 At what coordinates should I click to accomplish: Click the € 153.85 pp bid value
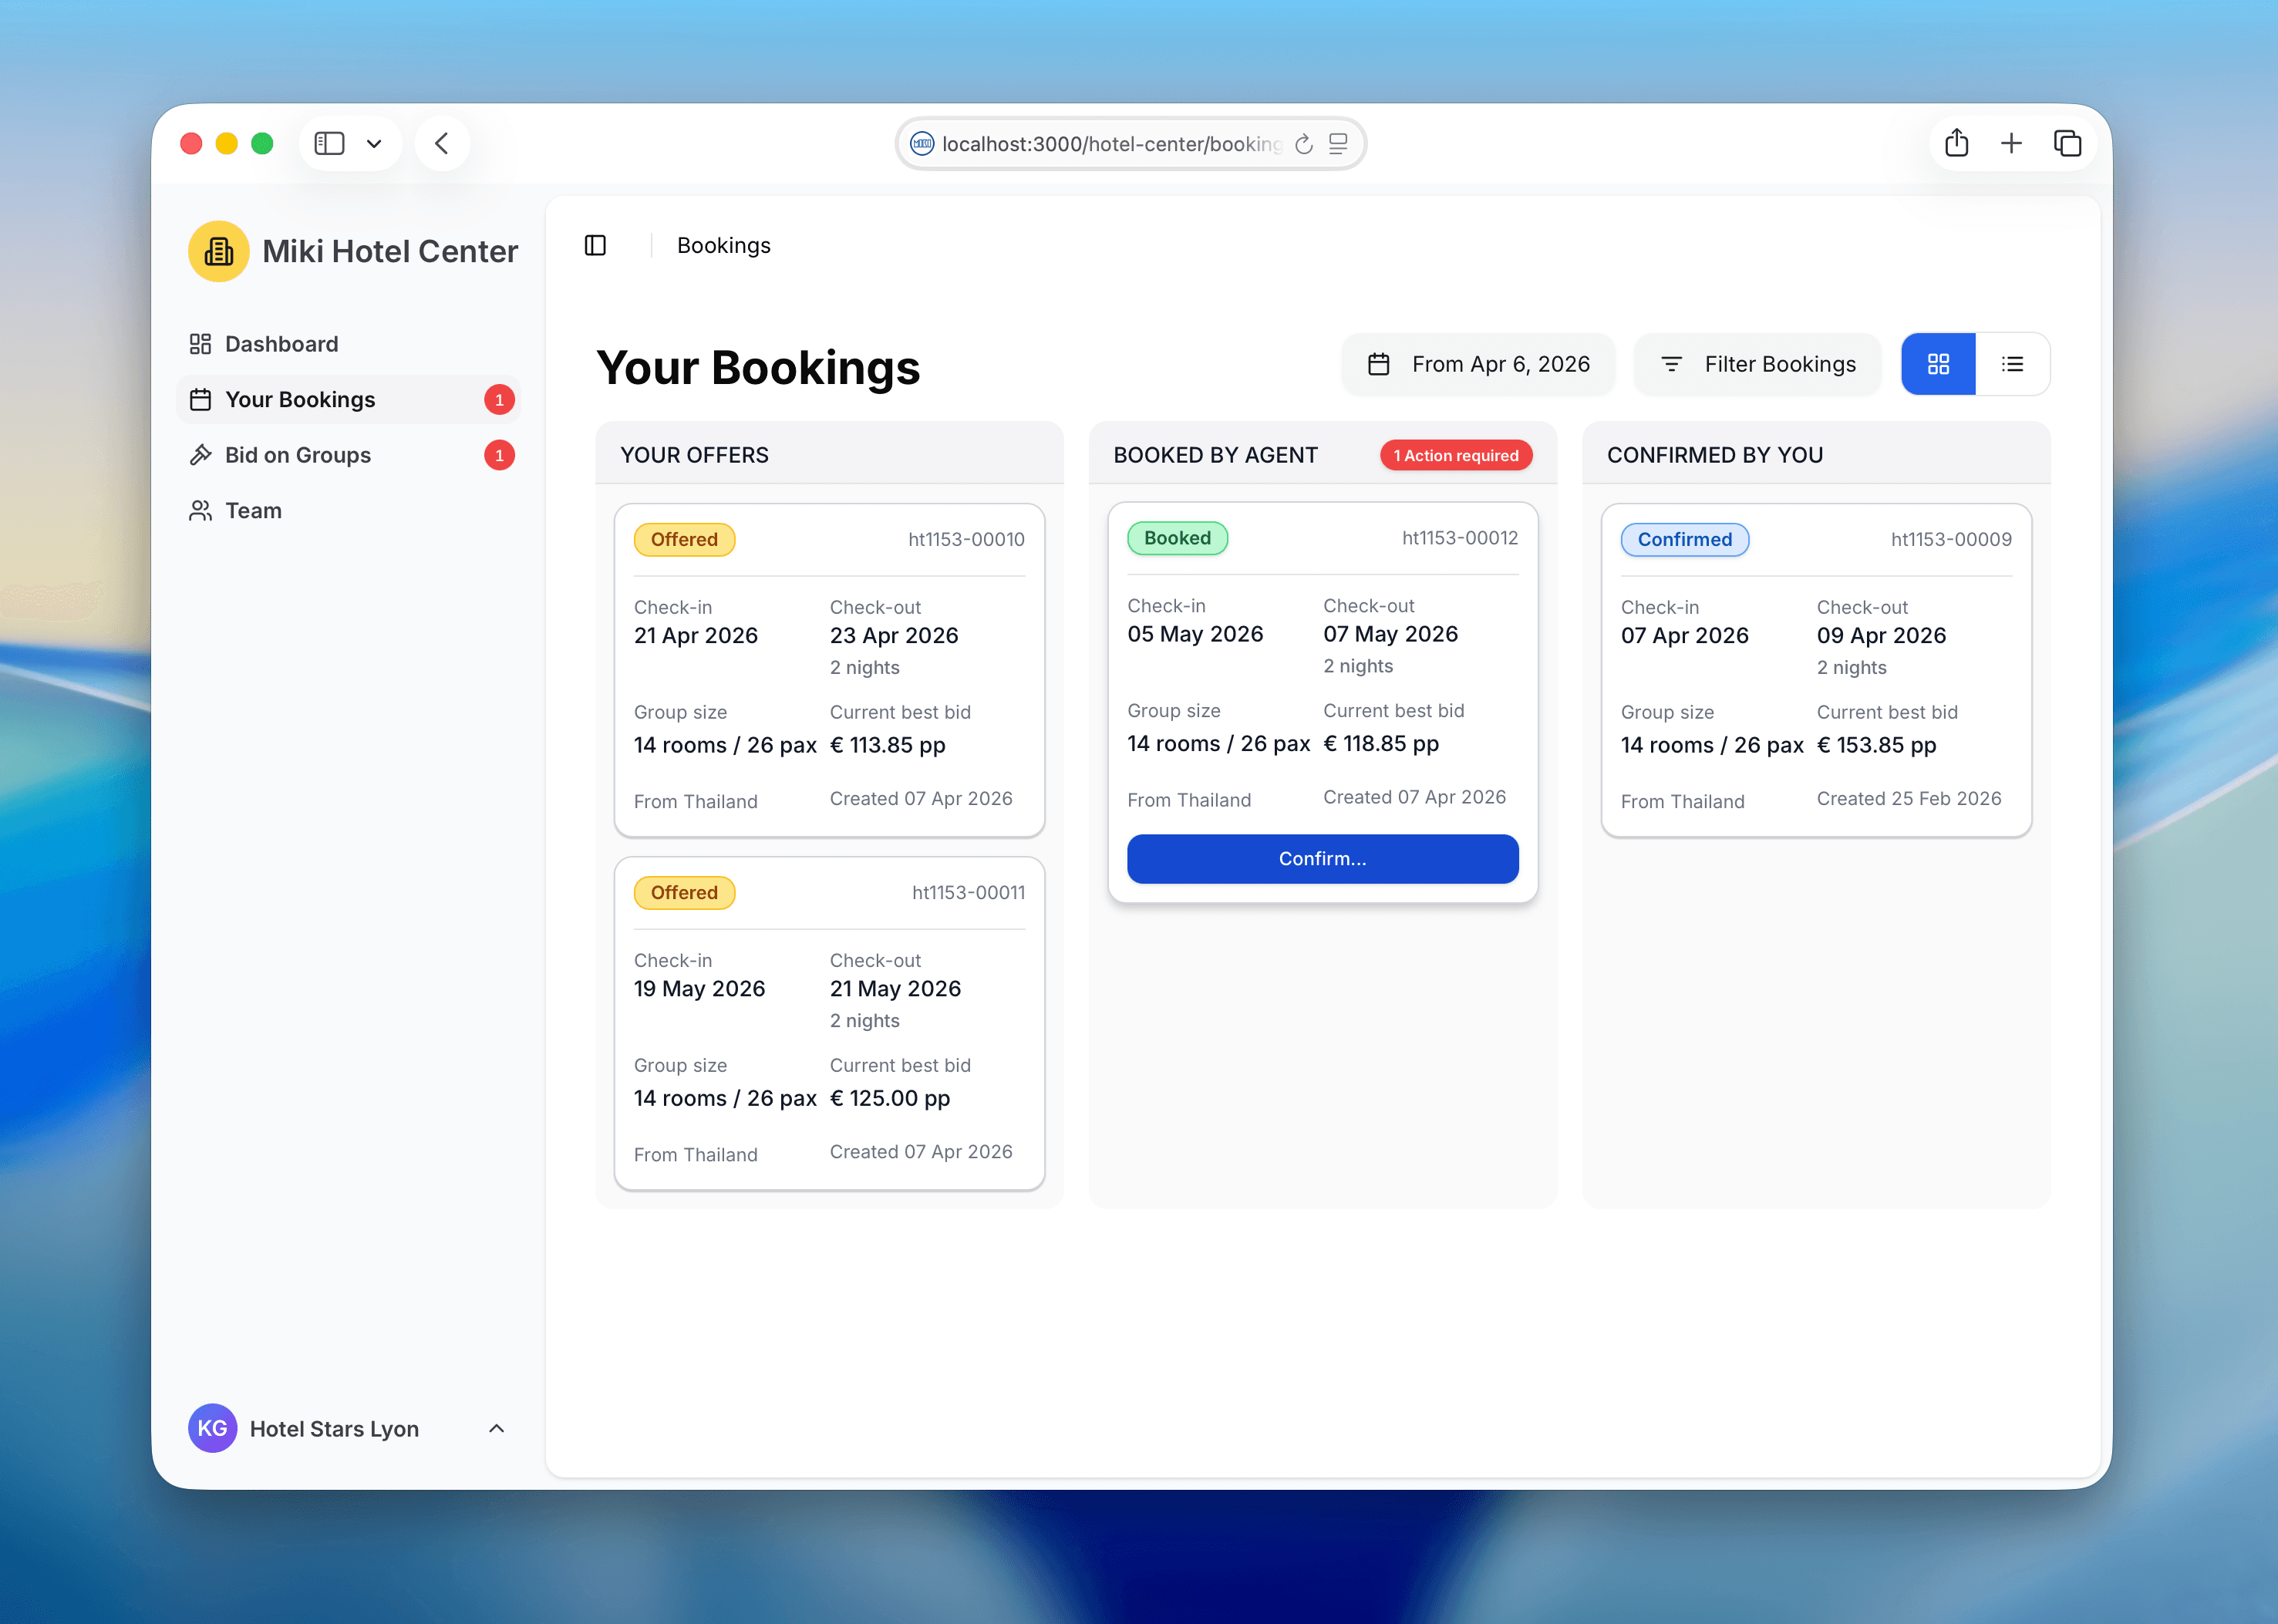1876,745
